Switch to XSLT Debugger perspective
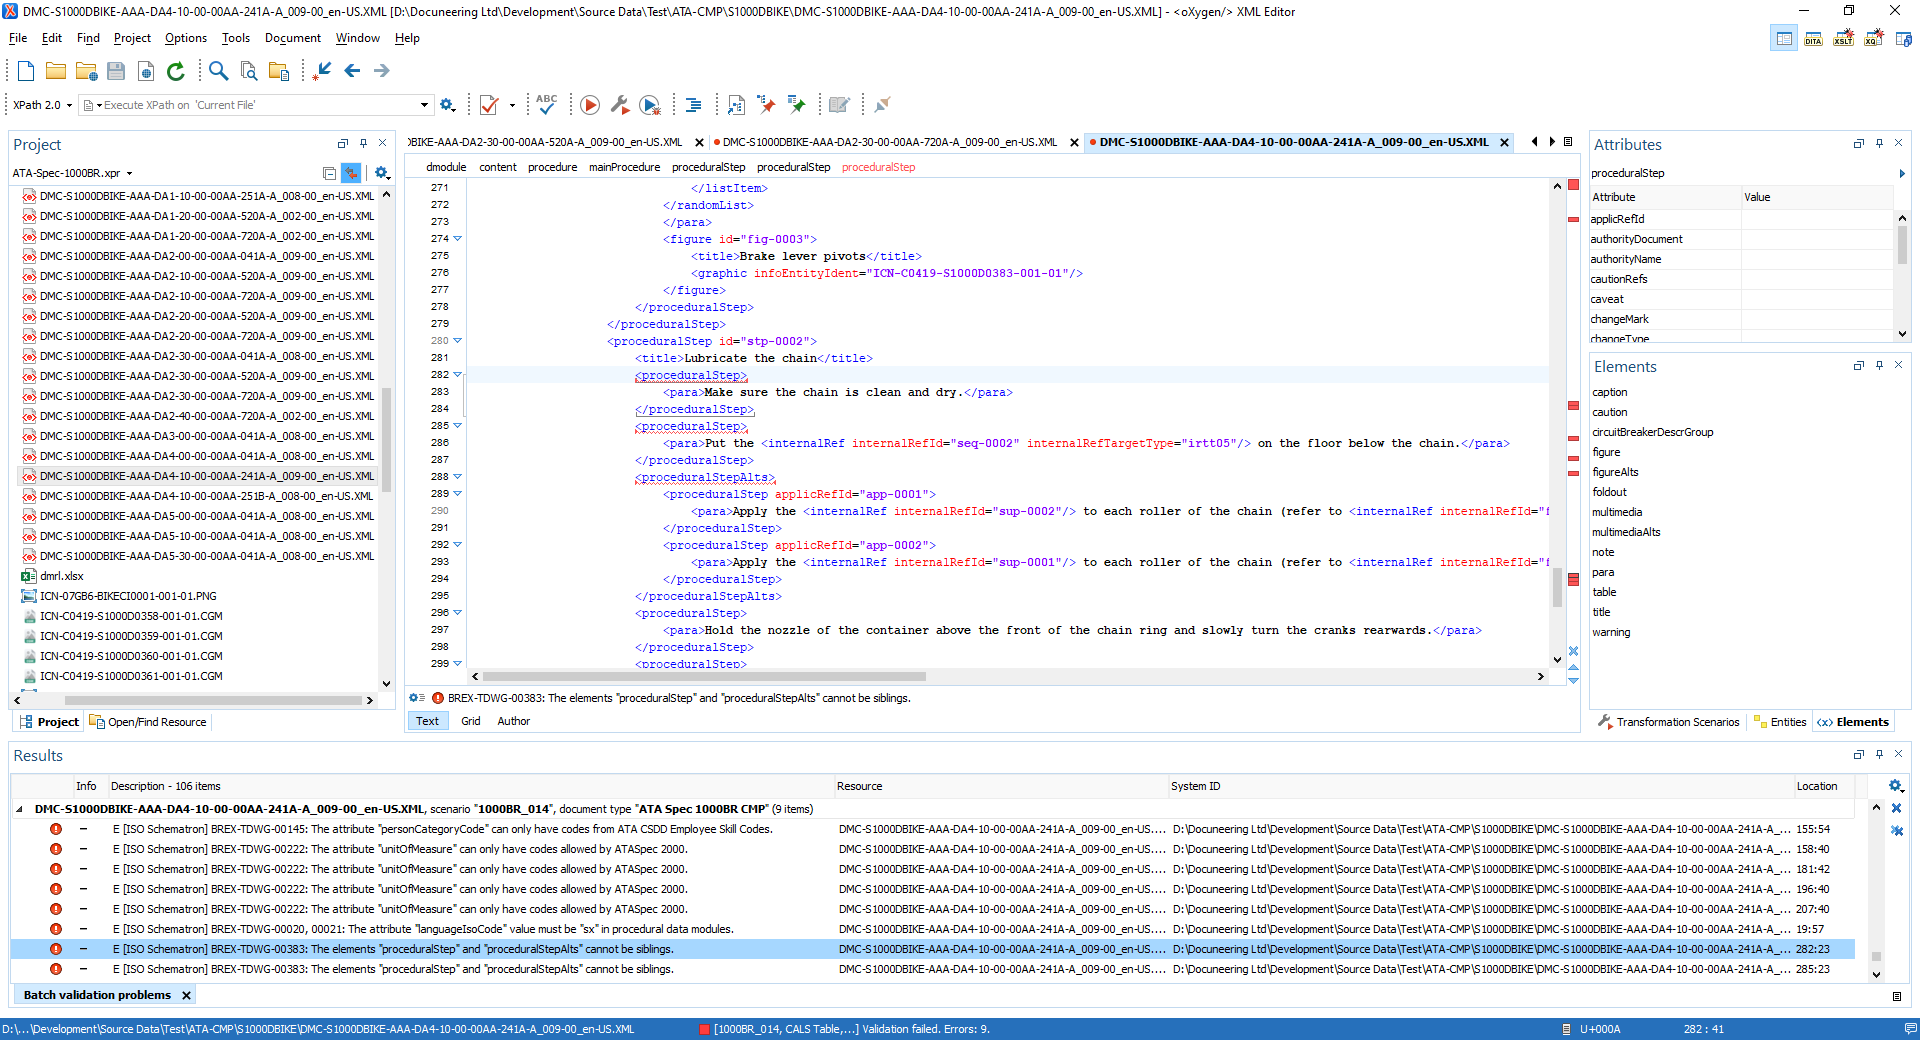The width and height of the screenshot is (1920, 1040). point(1843,38)
